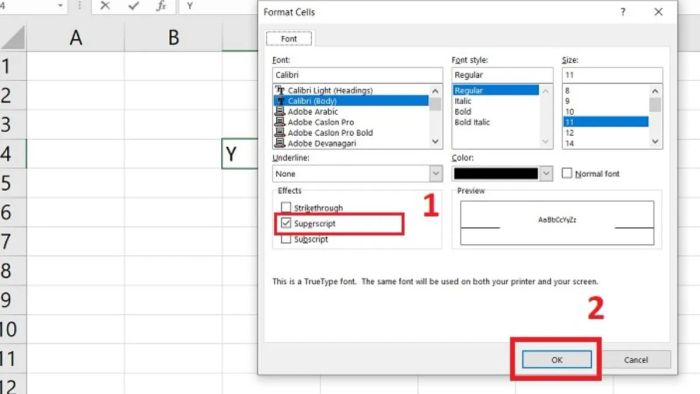The width and height of the screenshot is (700, 394).
Task: Expand the Color dropdown arrow
Action: (x=546, y=174)
